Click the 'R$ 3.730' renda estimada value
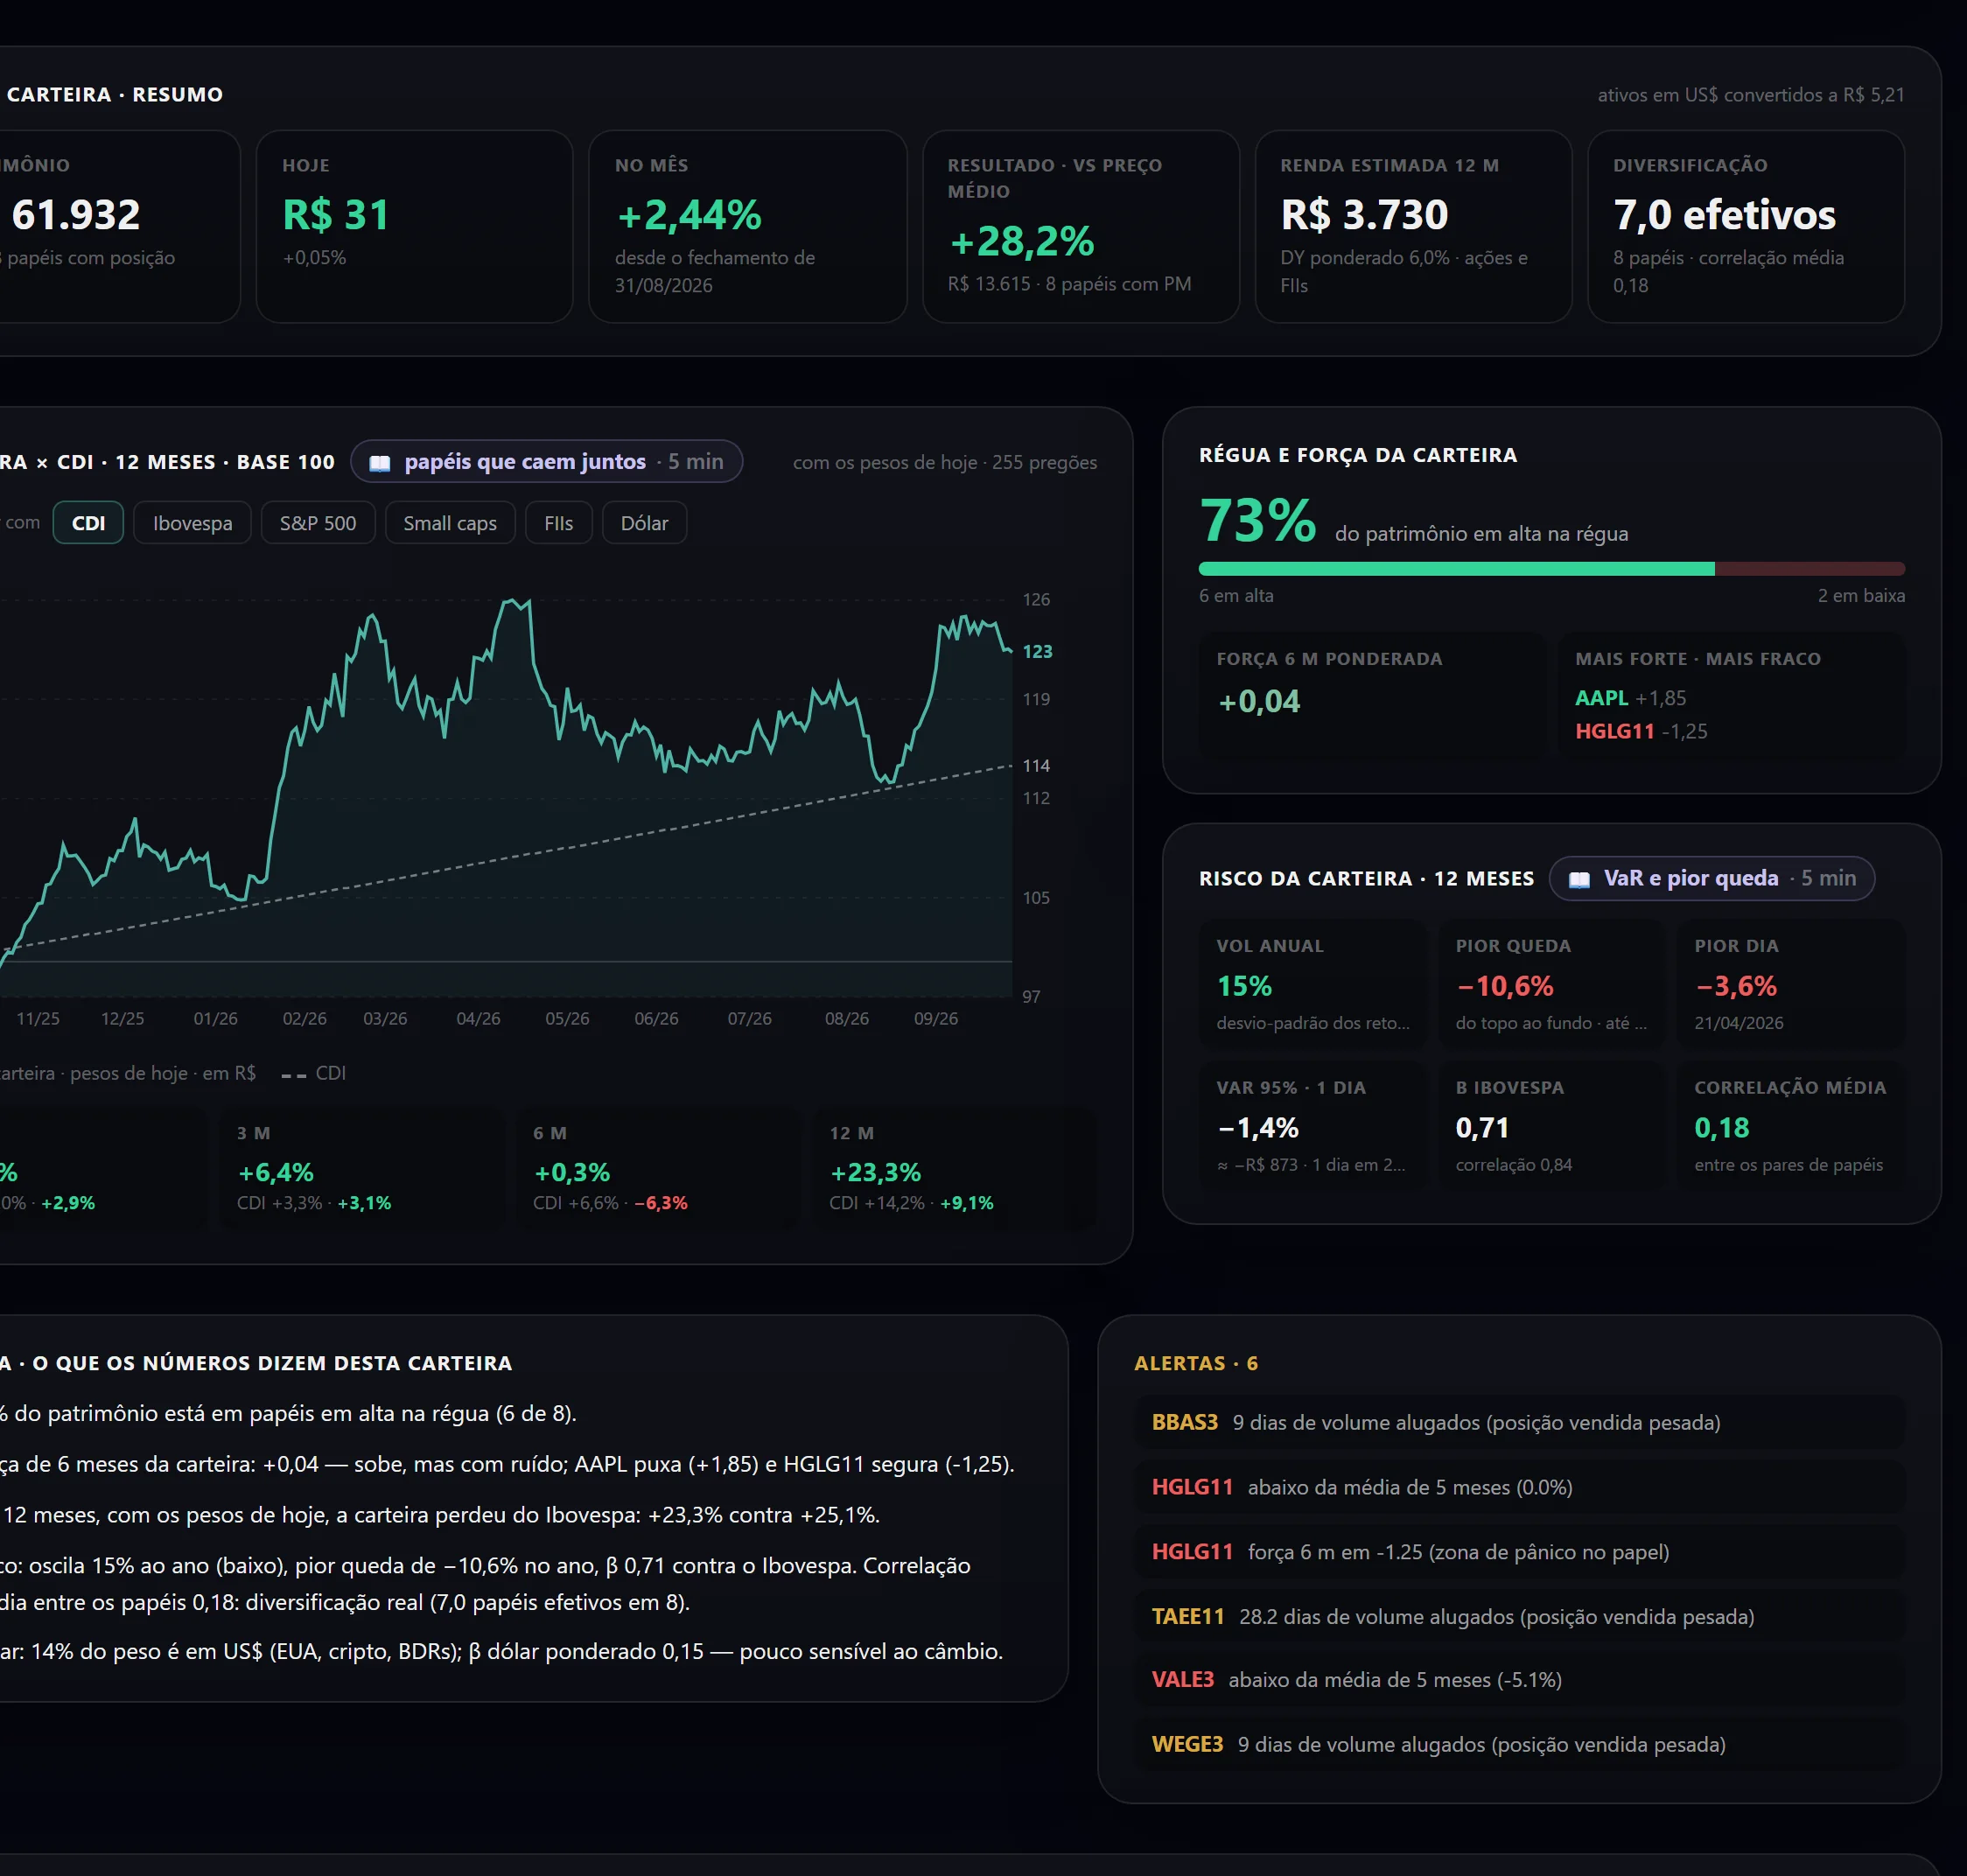Screen dimensions: 1967x1876 coord(1364,215)
